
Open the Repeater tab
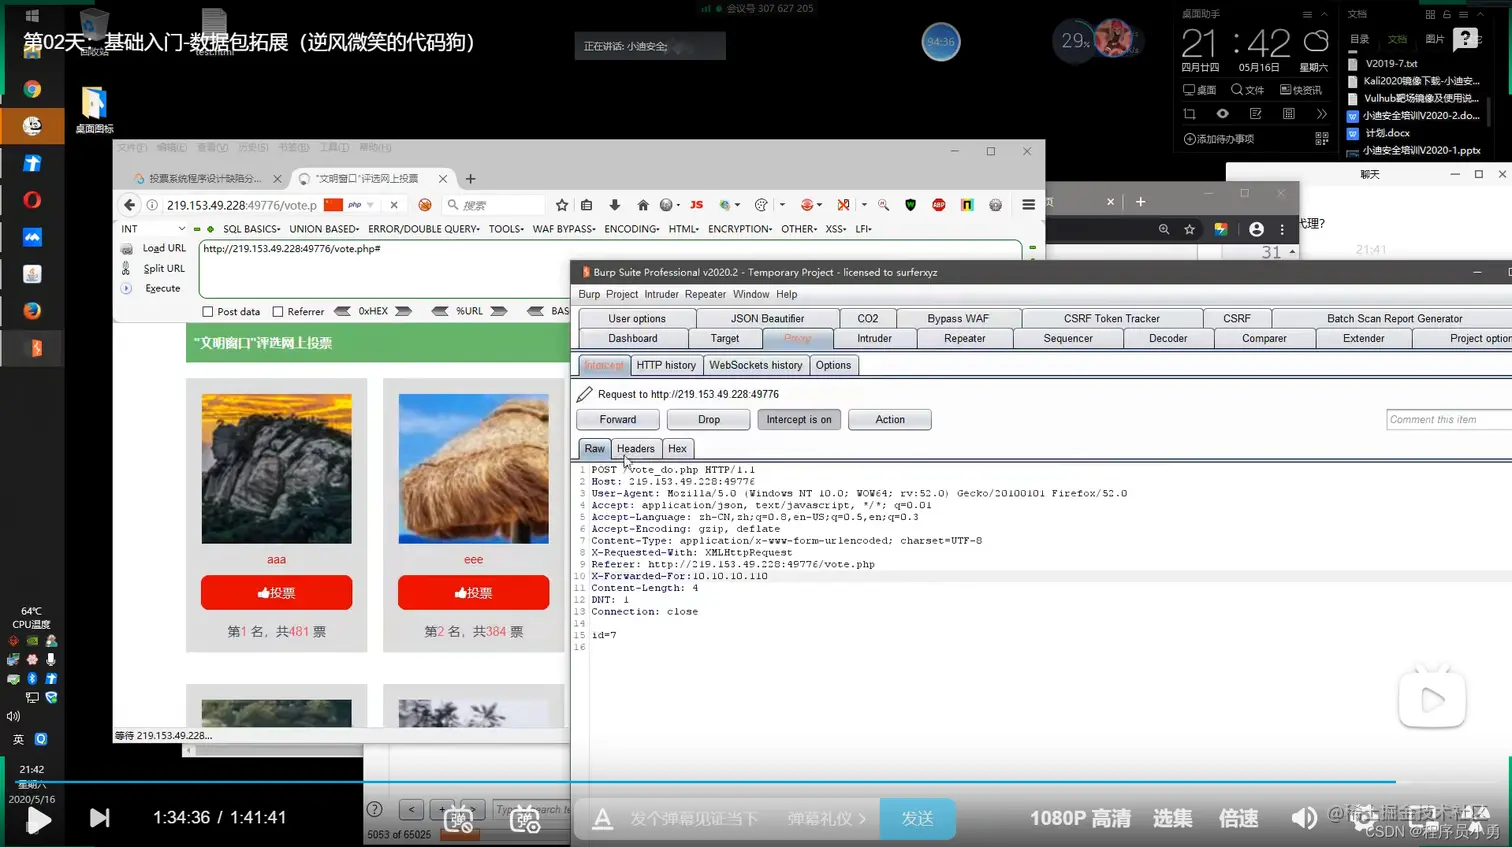[x=965, y=338]
